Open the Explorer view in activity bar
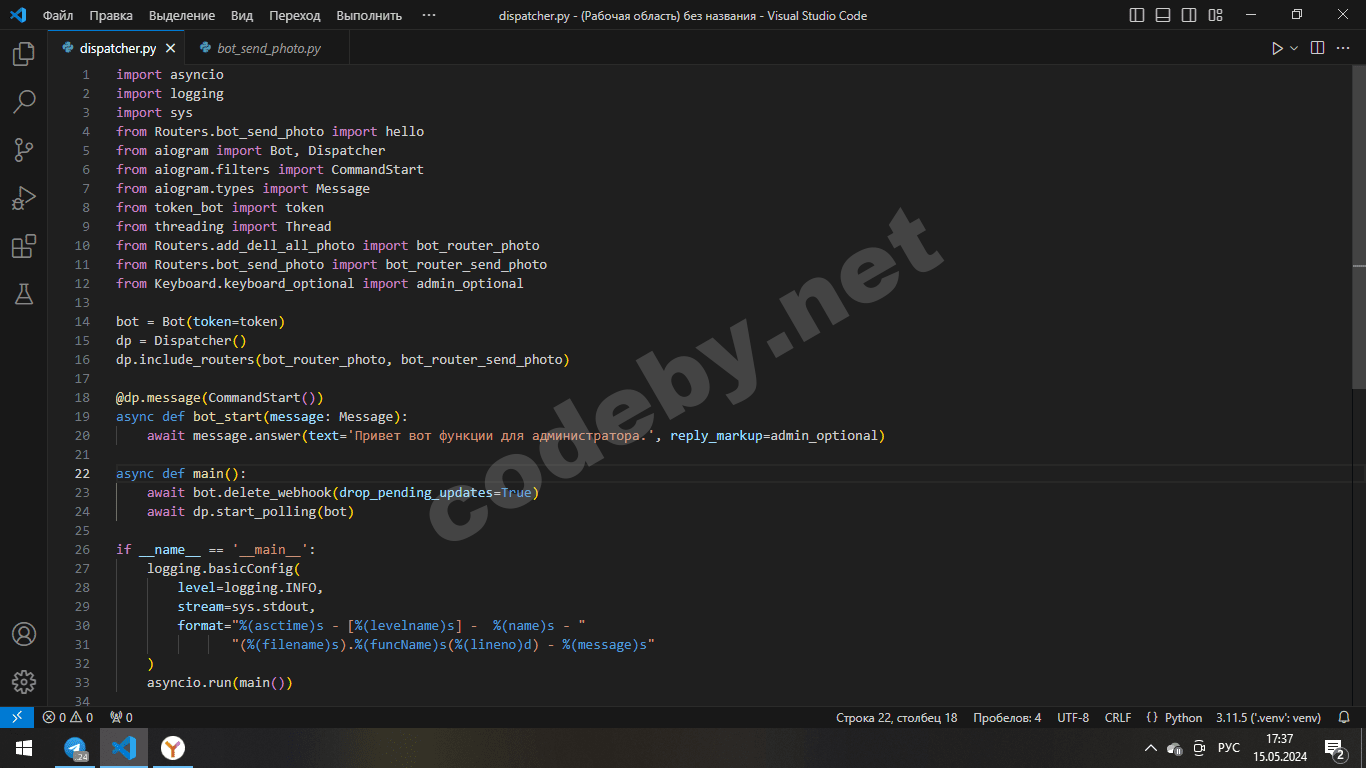The image size is (1366, 768). point(24,54)
